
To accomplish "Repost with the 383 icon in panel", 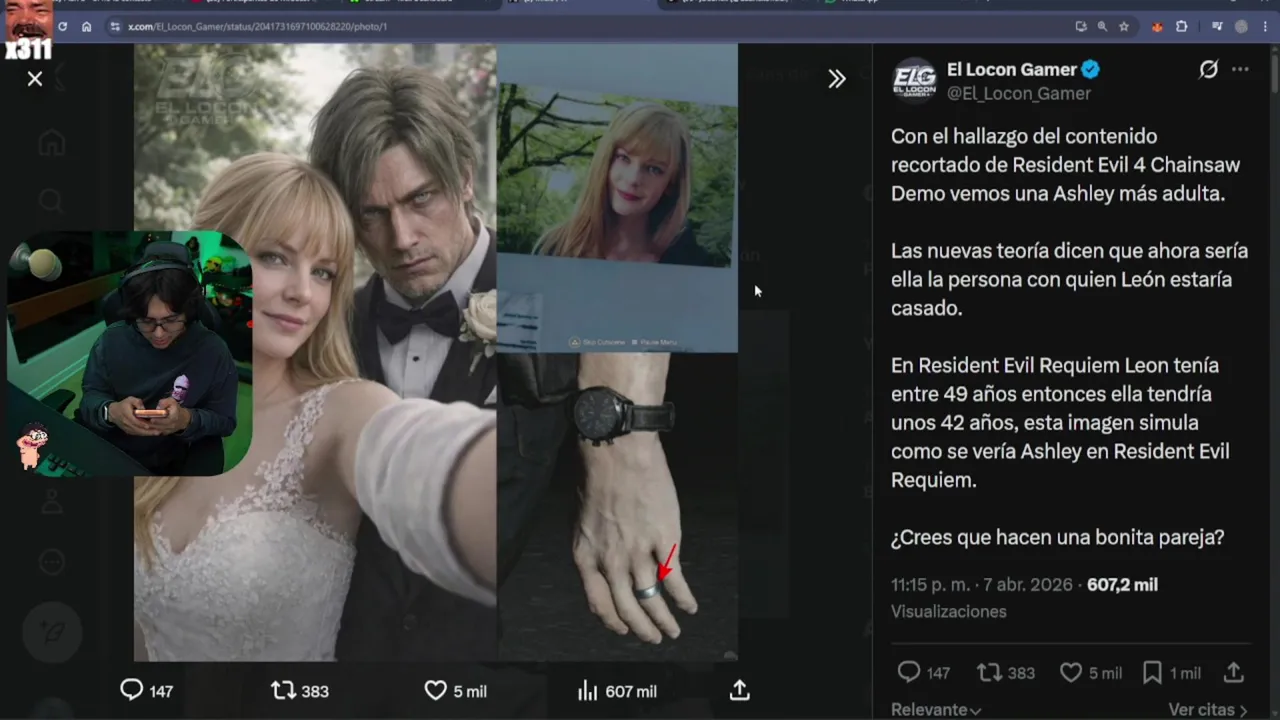I will point(1006,673).
